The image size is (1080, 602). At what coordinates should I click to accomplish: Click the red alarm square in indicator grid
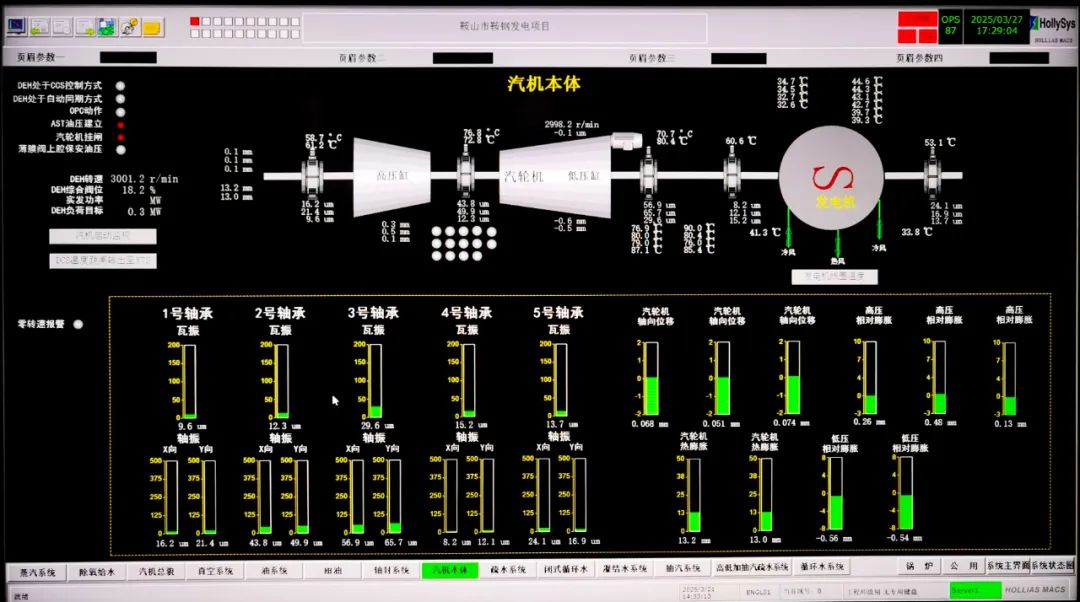point(193,20)
